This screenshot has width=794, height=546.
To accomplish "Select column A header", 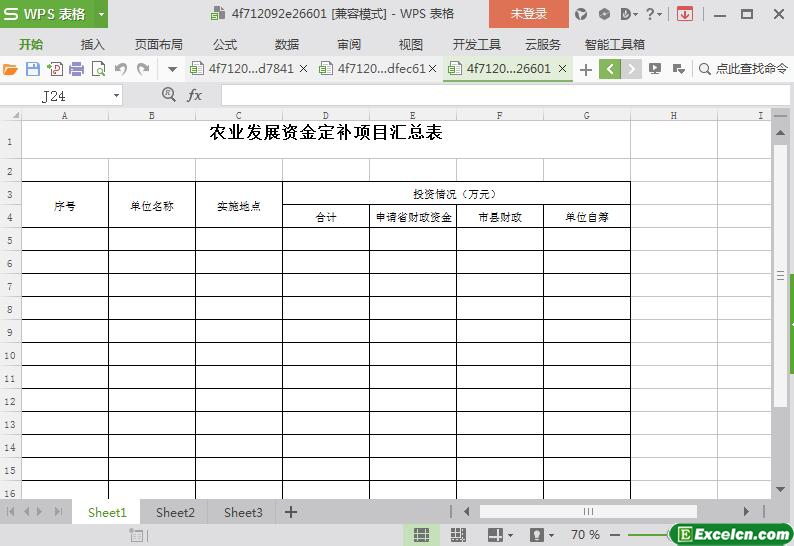I will tap(65, 115).
